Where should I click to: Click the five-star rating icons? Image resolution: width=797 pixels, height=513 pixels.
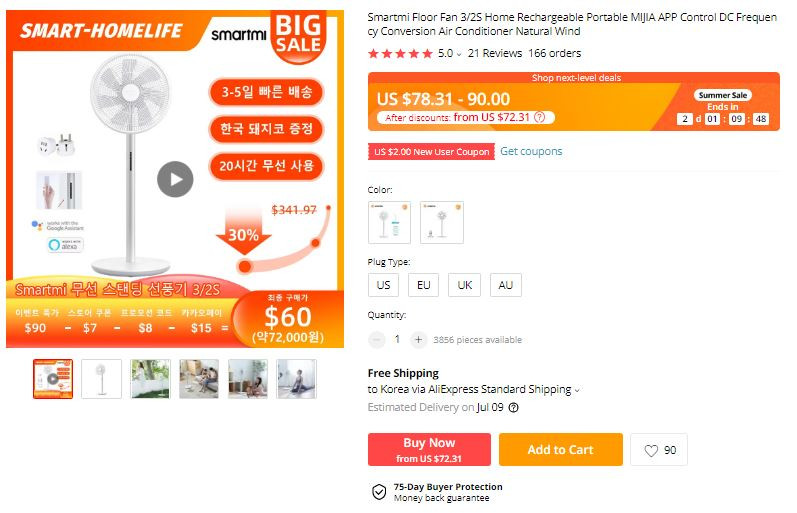[x=401, y=53]
